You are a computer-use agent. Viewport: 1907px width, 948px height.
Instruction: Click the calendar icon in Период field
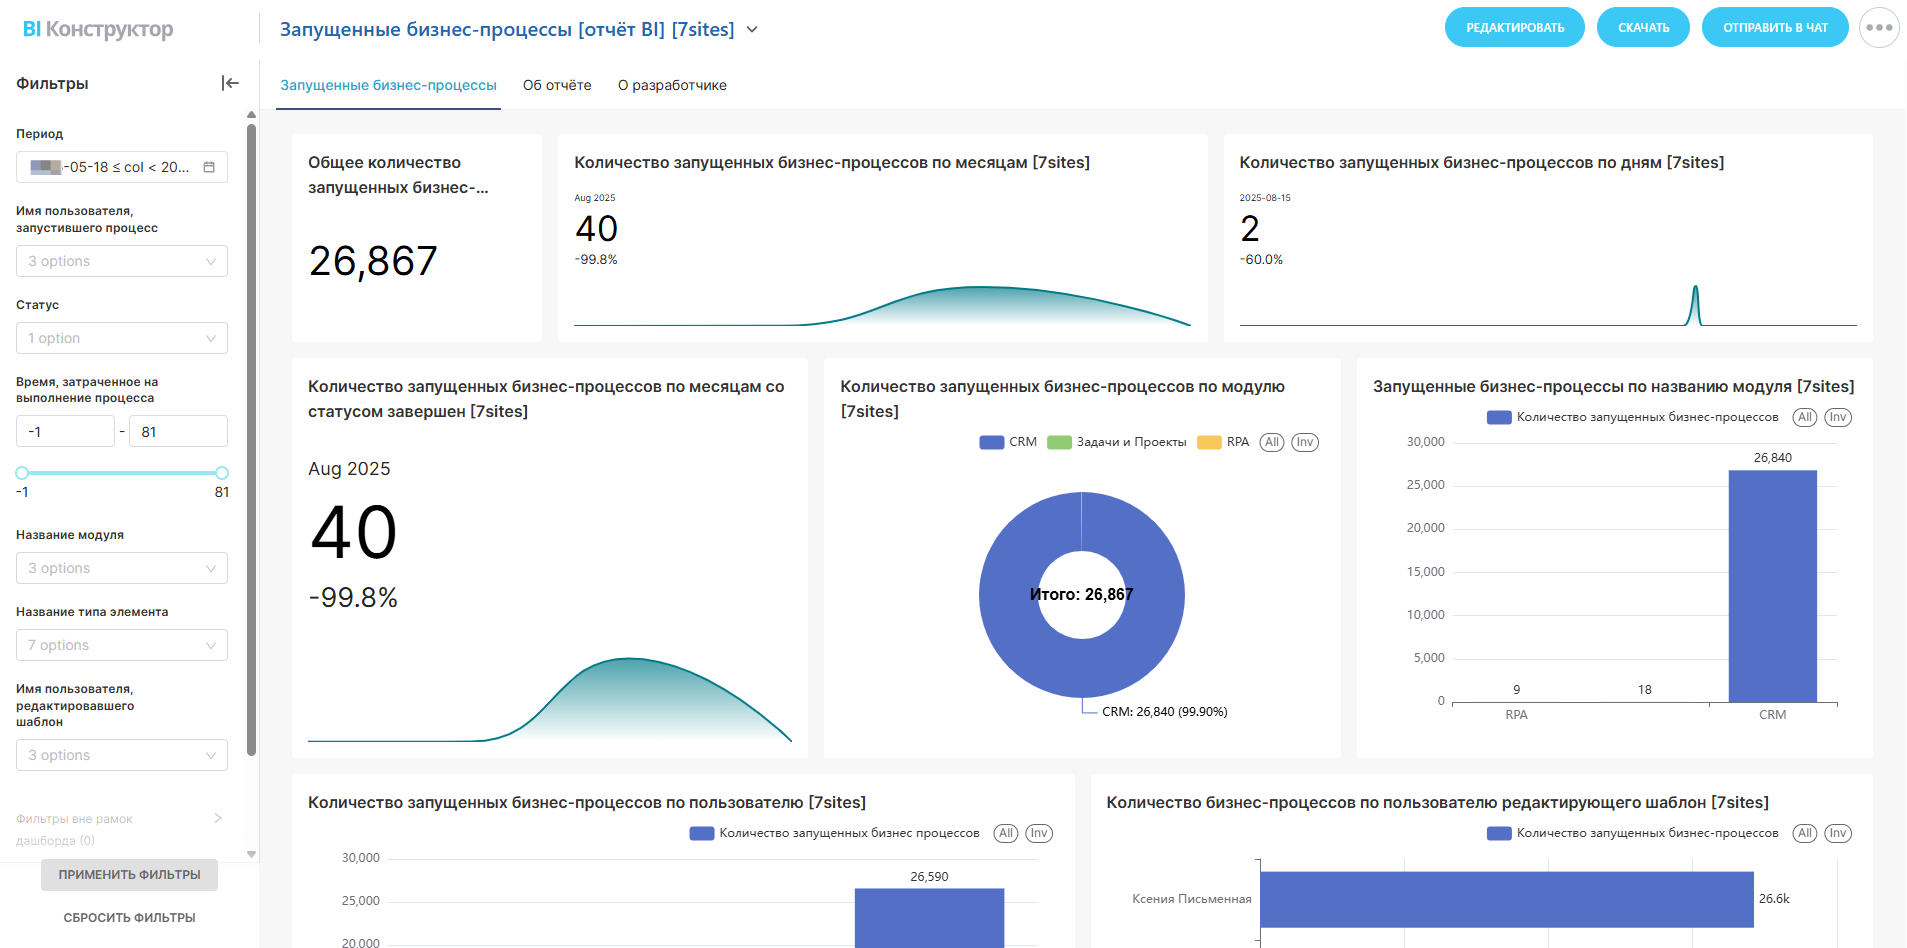tap(209, 167)
